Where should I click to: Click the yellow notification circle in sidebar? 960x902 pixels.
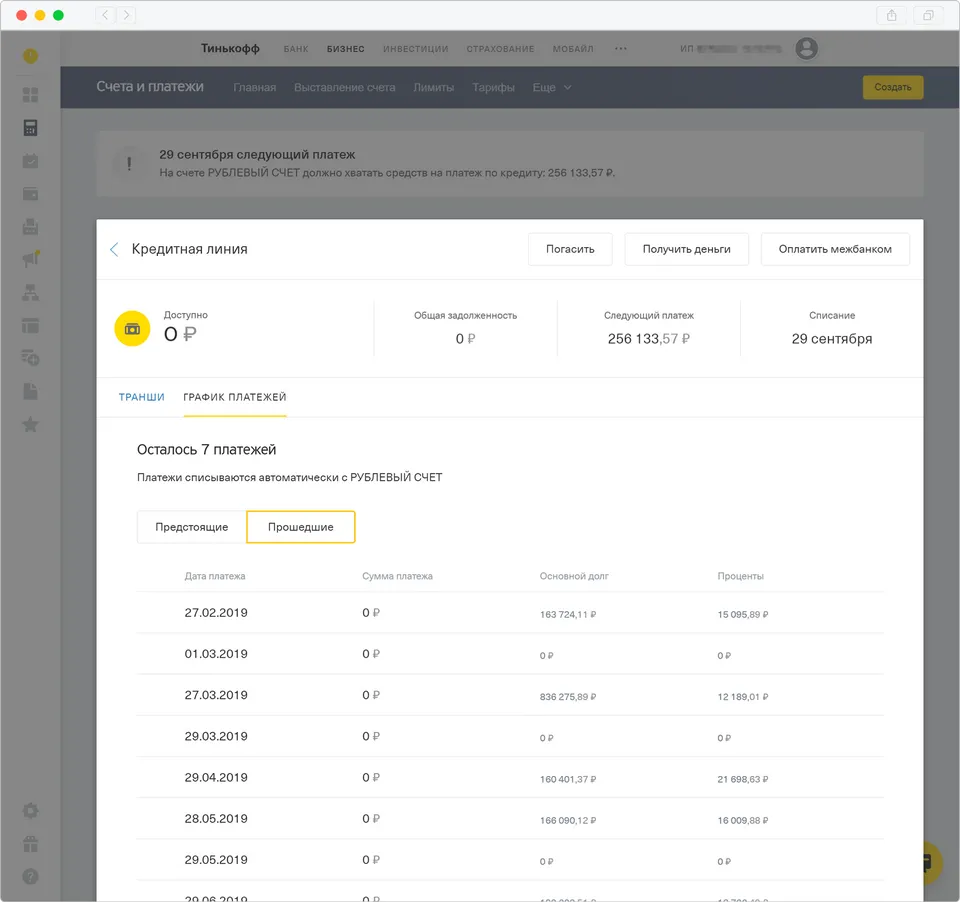(30, 56)
